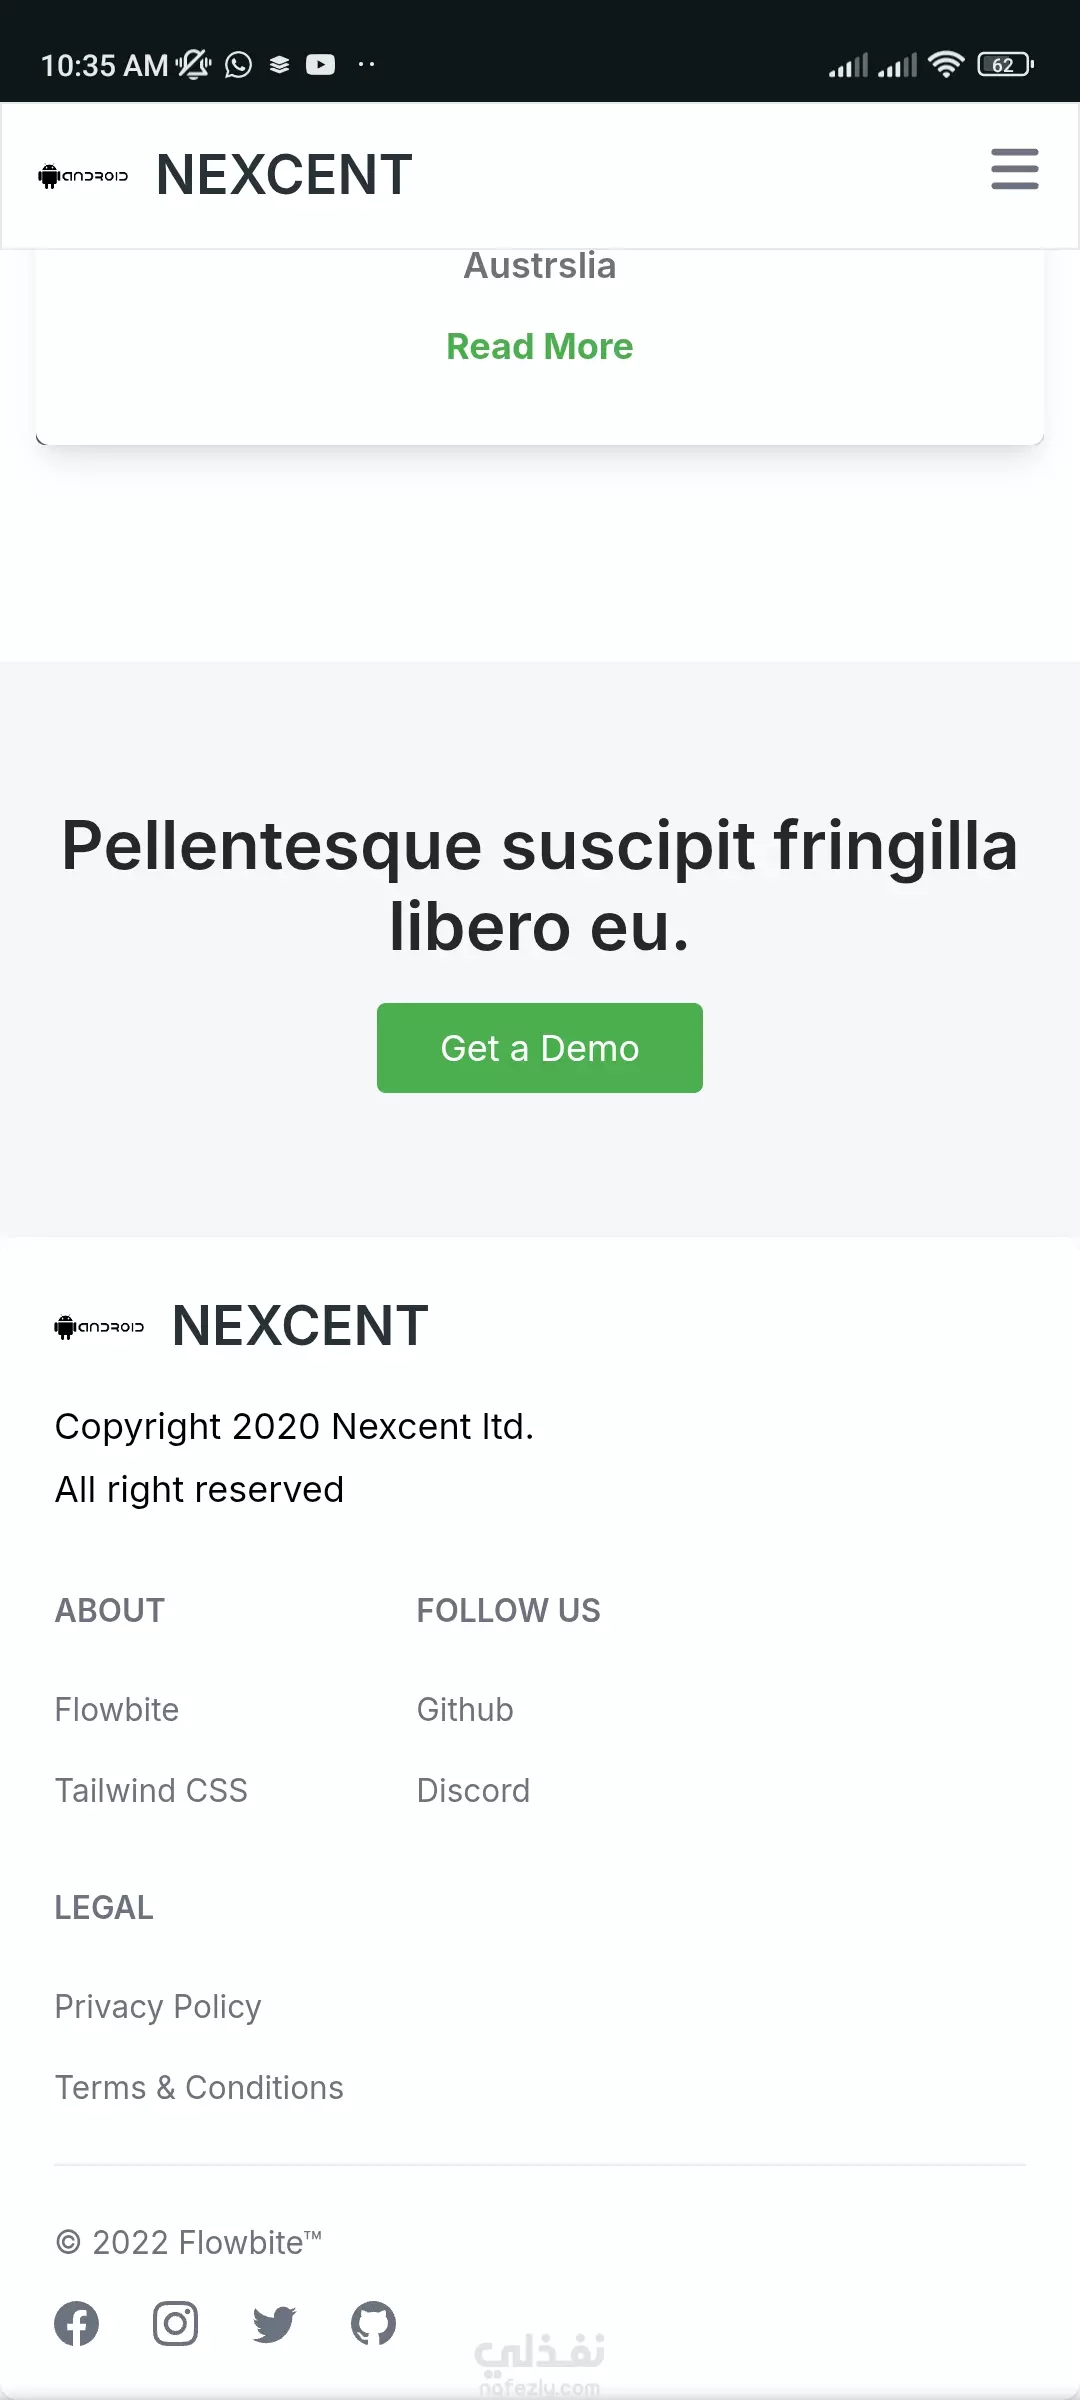
Task: Click the Get a Demo button
Action: (540, 1048)
